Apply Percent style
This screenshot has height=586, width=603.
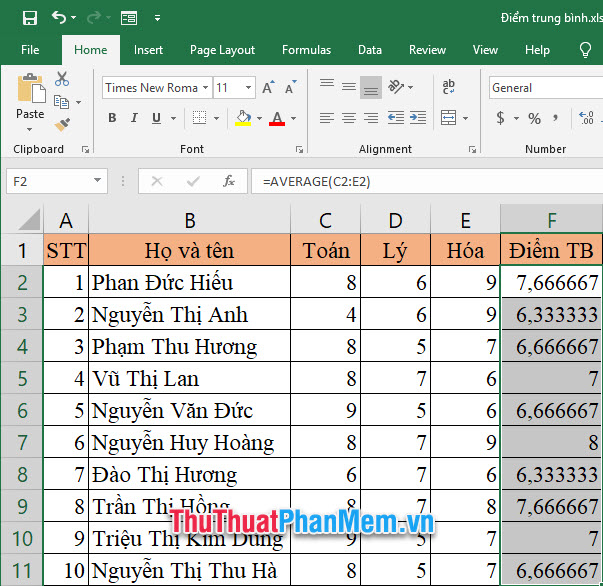click(x=535, y=118)
